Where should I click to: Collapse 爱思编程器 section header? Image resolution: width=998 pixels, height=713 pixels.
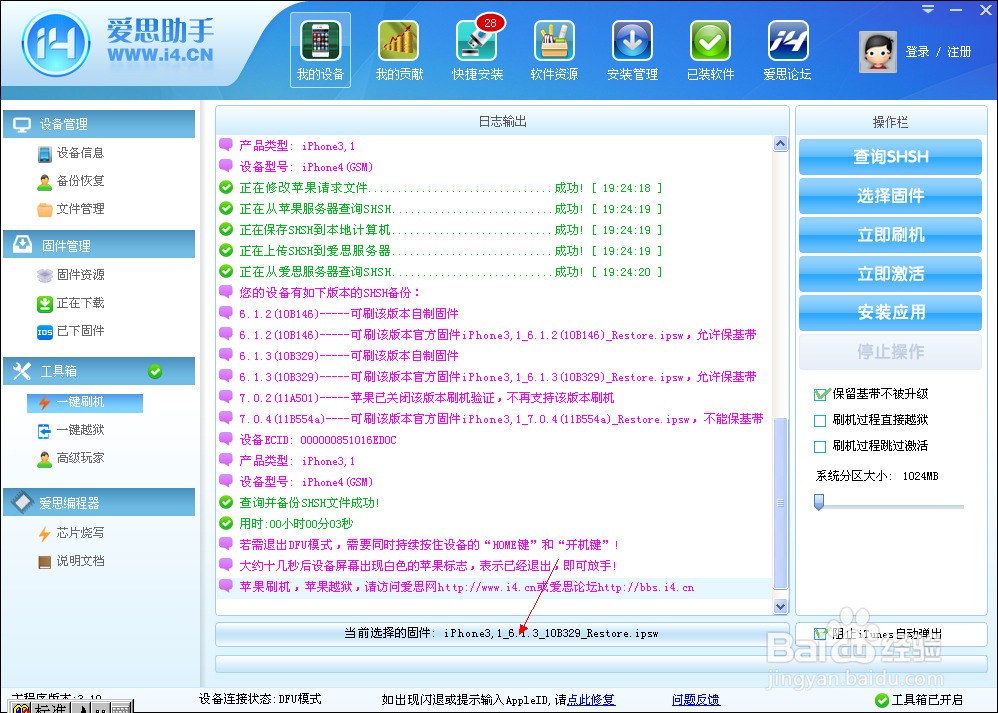(x=99, y=503)
